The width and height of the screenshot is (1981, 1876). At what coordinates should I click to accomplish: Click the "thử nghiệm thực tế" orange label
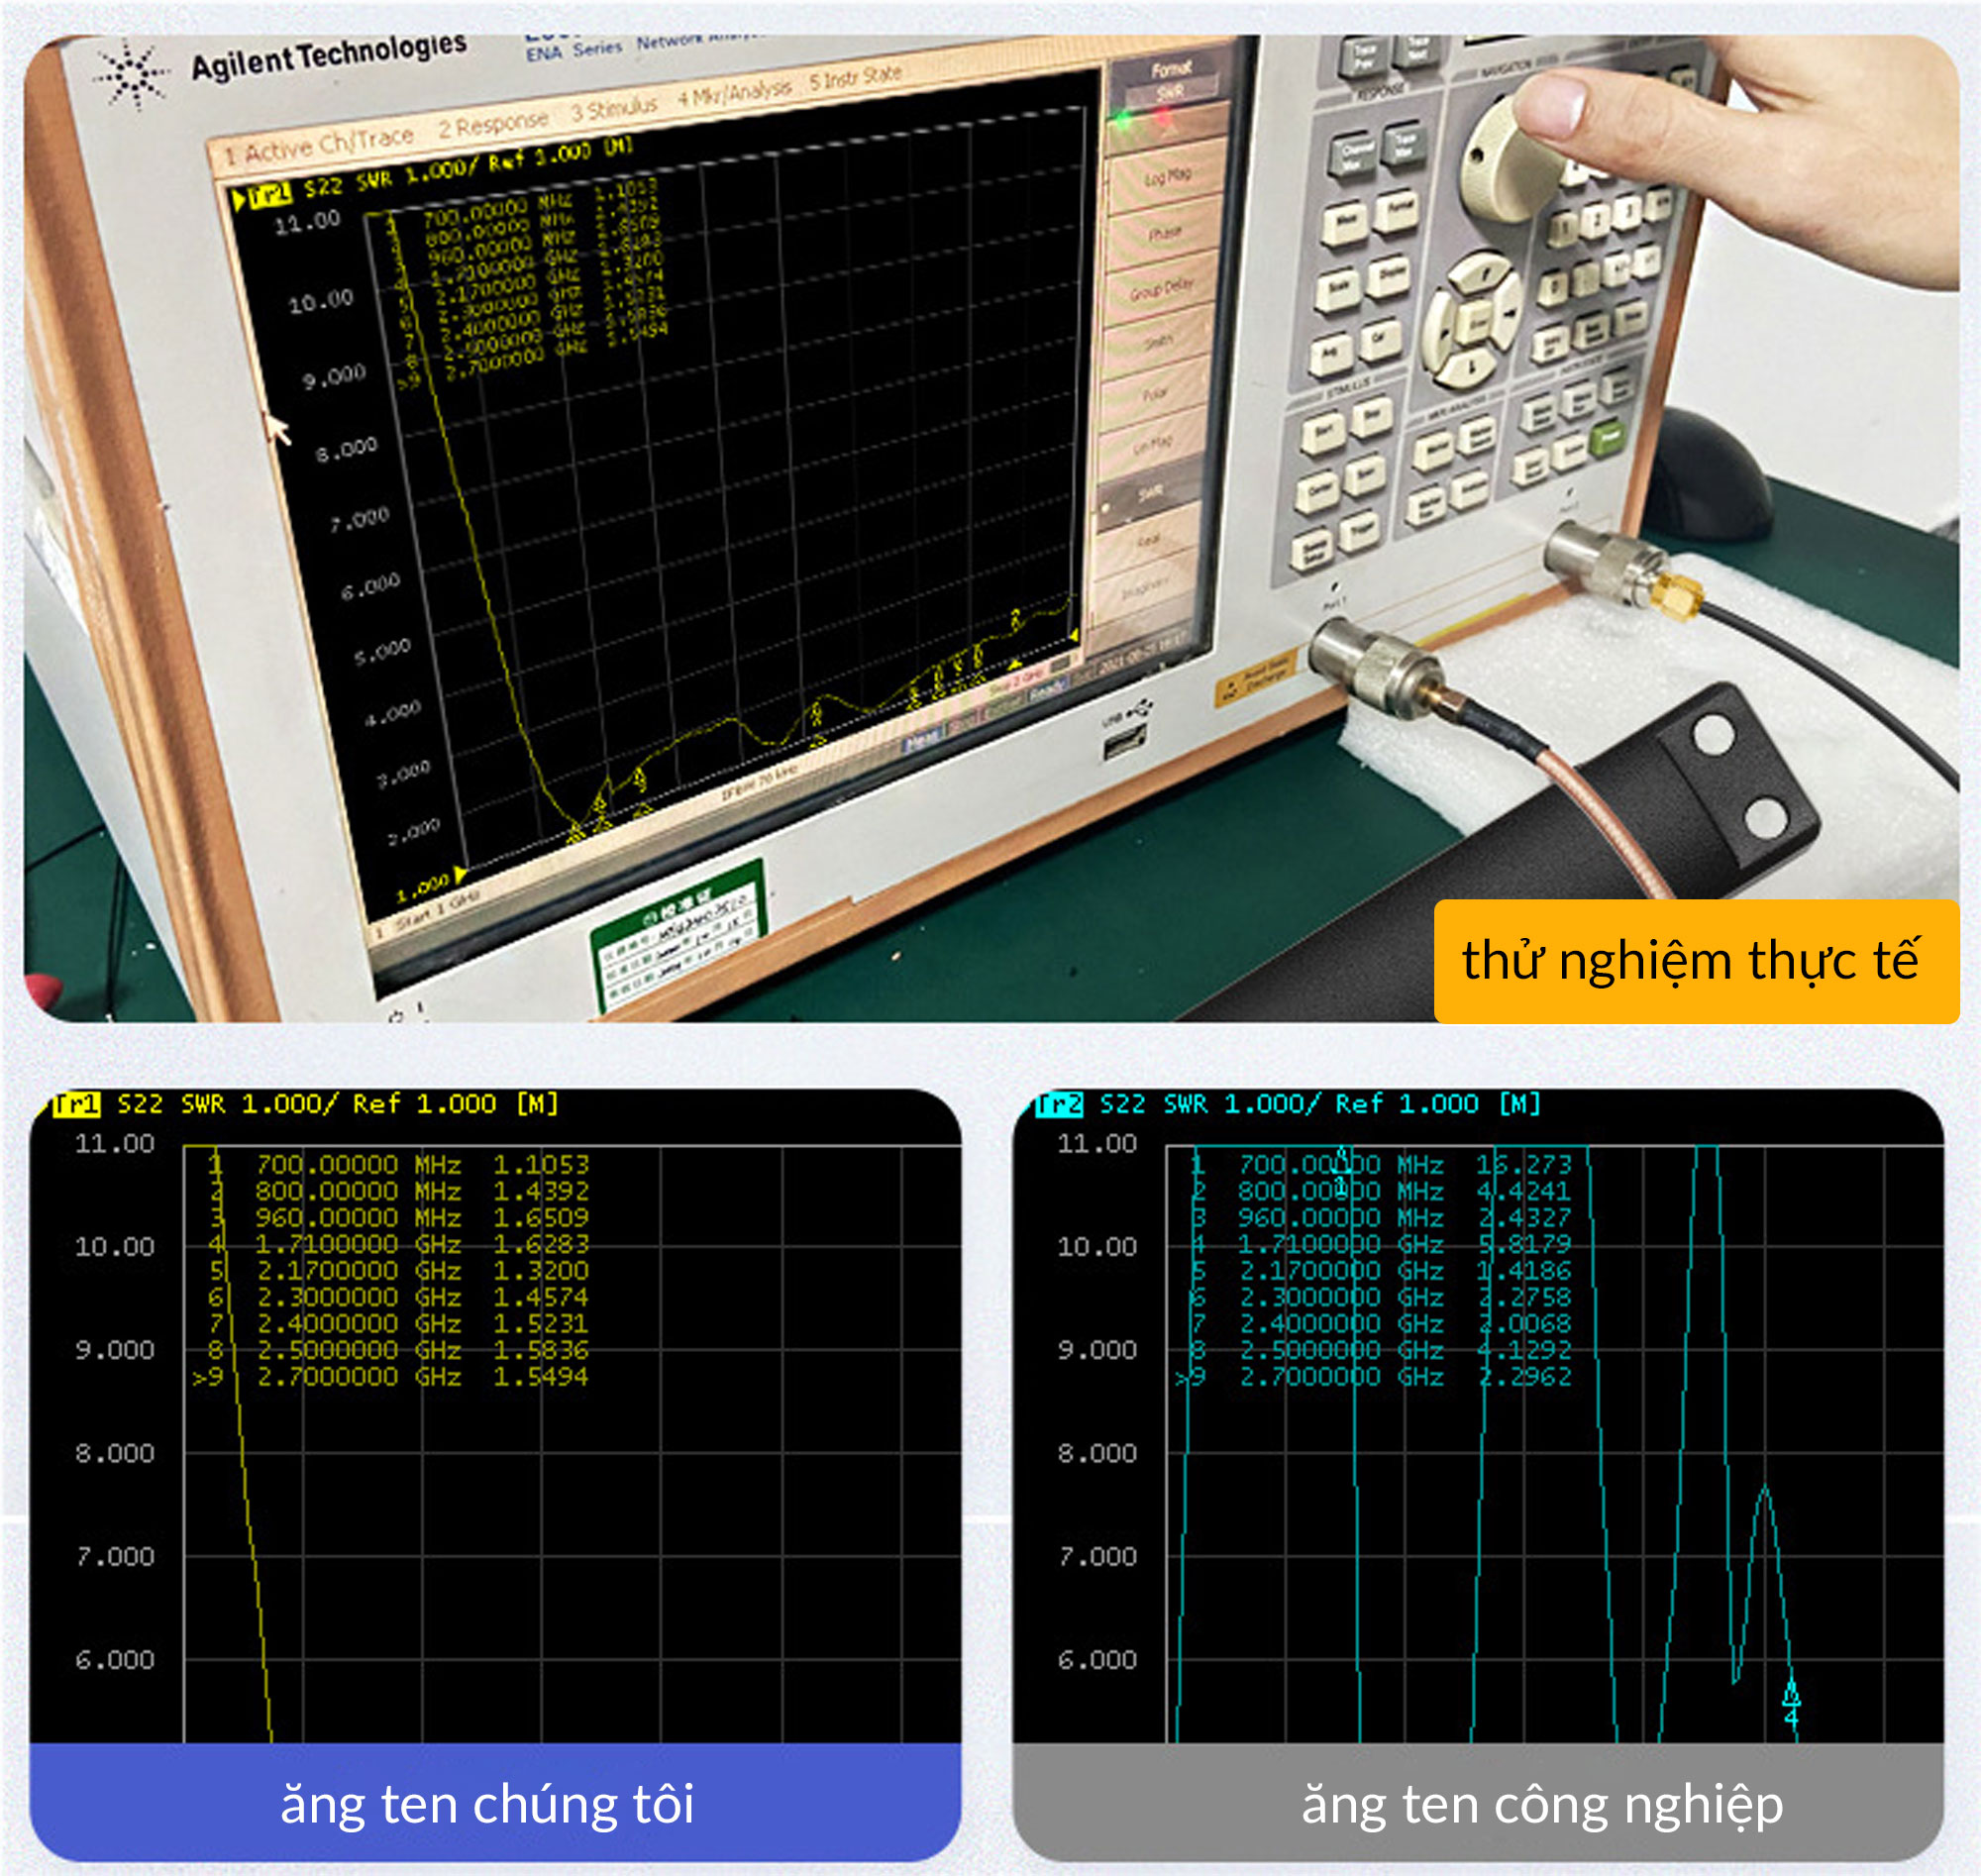[x=1695, y=960]
